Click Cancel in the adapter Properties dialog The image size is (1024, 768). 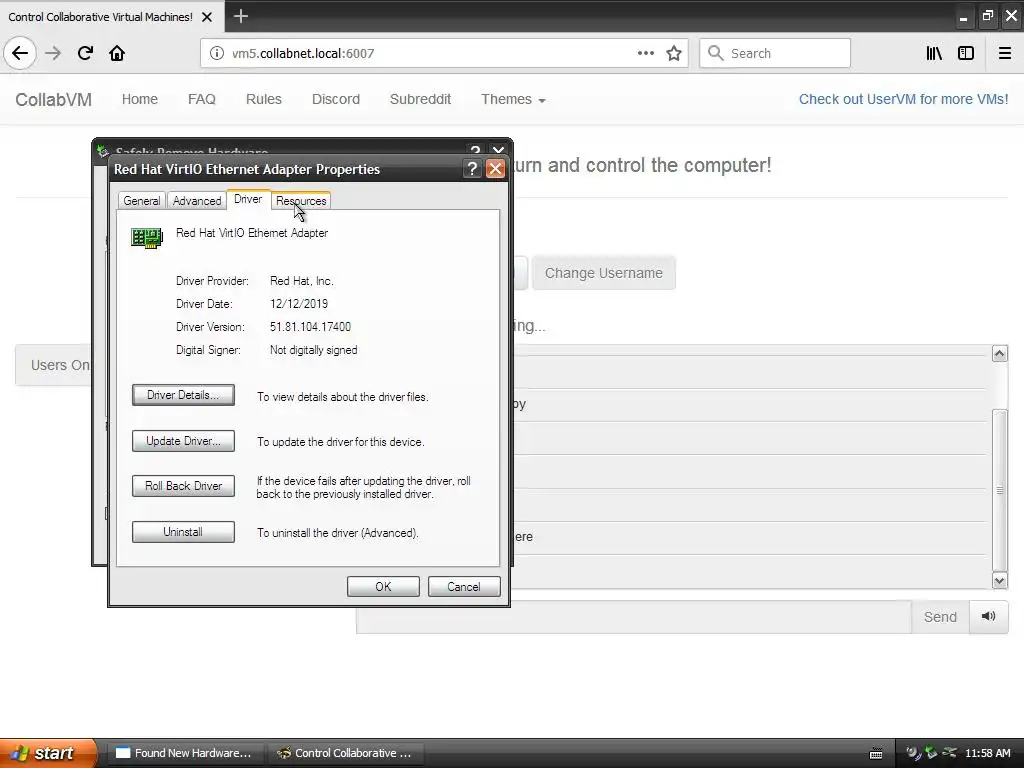pyautogui.click(x=464, y=586)
